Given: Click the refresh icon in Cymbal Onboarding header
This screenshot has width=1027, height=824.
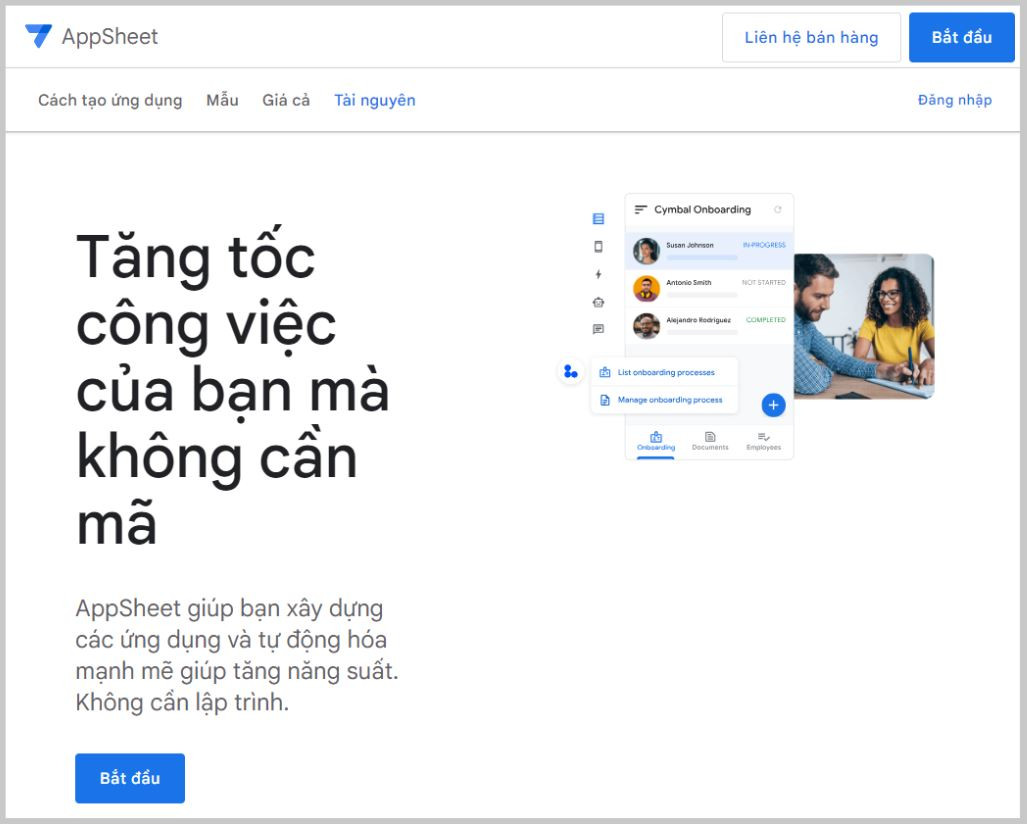Looking at the screenshot, I should tap(777, 210).
